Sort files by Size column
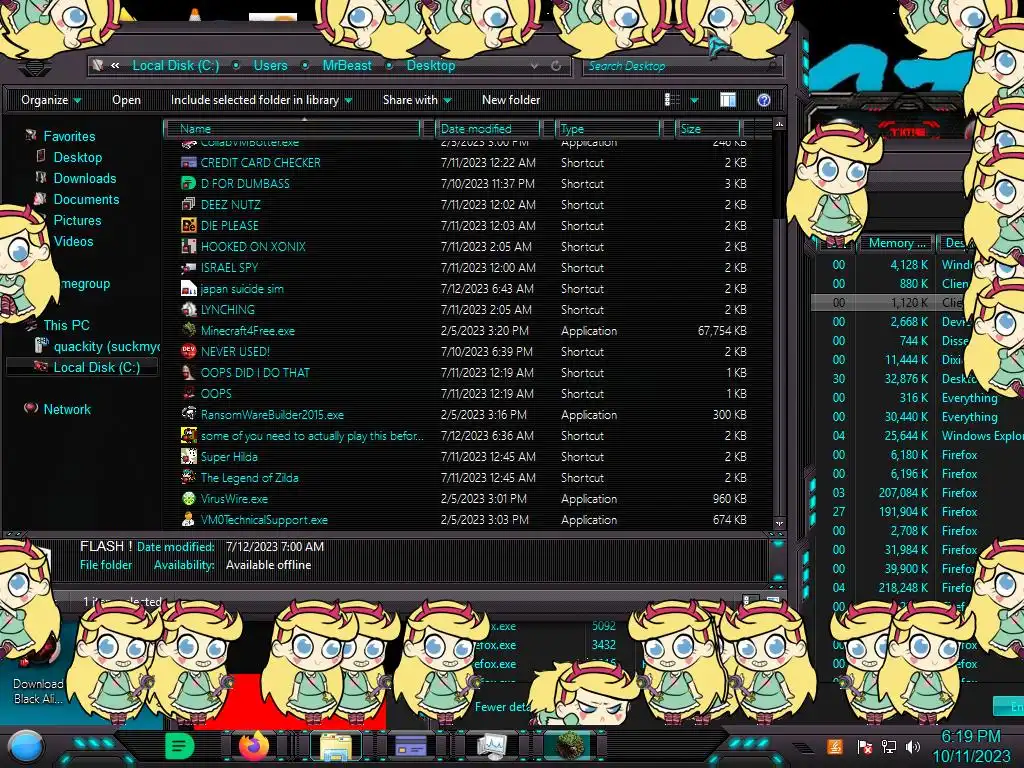This screenshot has height=768, width=1024. click(709, 129)
